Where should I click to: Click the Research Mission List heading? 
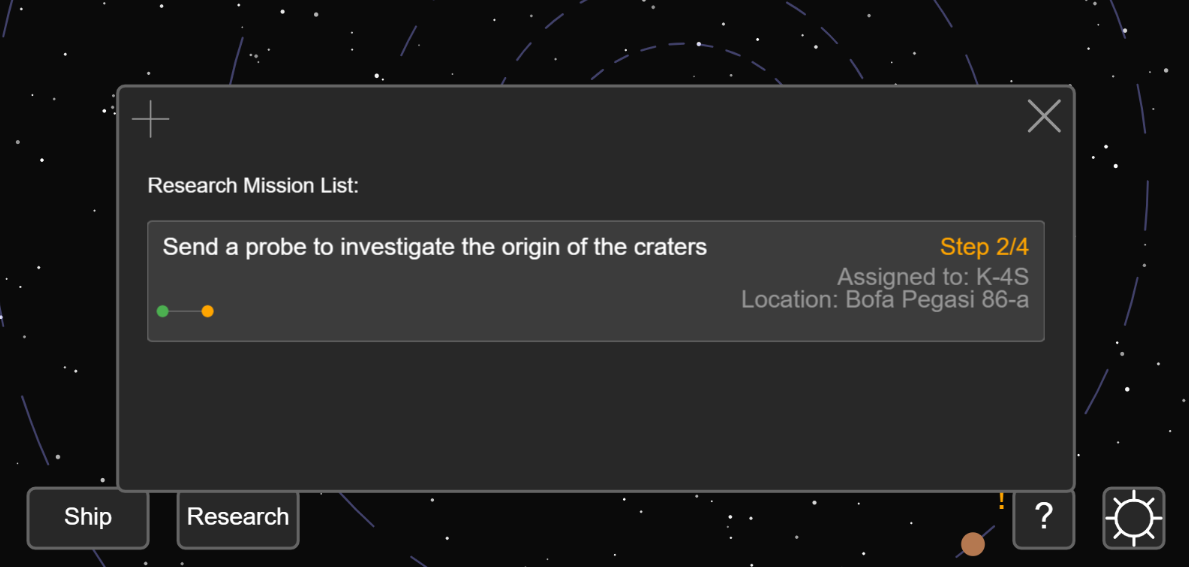[x=253, y=186]
